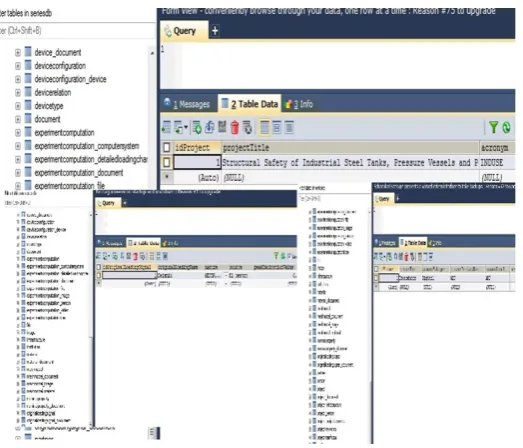Click red delete icon in bottom-right window toolbar
The image size is (523, 448).
click(406, 257)
